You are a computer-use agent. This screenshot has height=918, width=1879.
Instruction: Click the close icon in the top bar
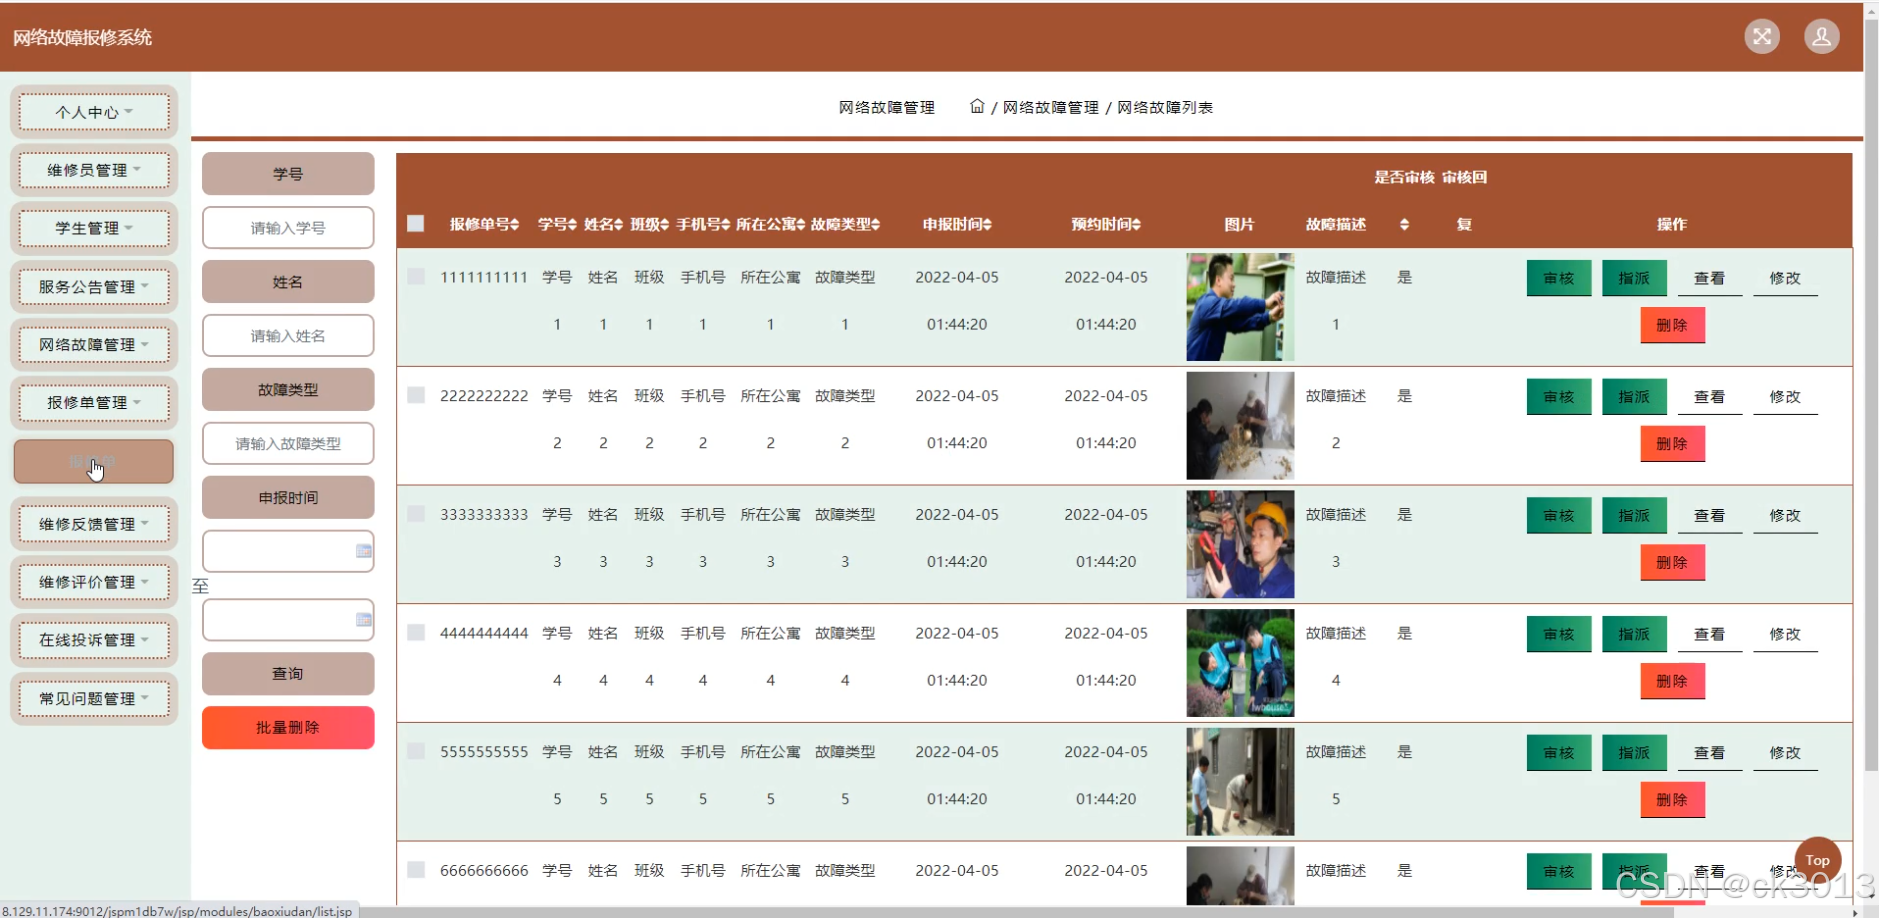coord(1762,36)
